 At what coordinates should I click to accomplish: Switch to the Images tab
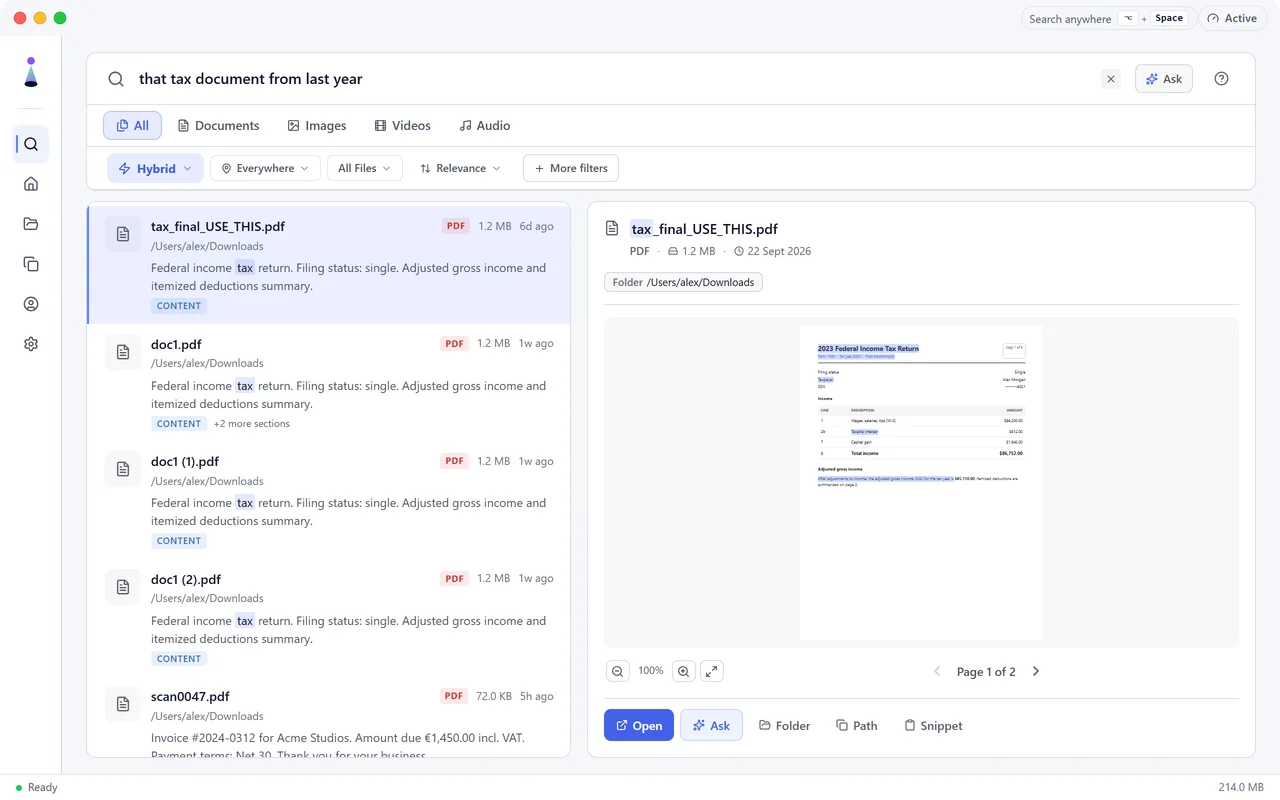(x=316, y=125)
